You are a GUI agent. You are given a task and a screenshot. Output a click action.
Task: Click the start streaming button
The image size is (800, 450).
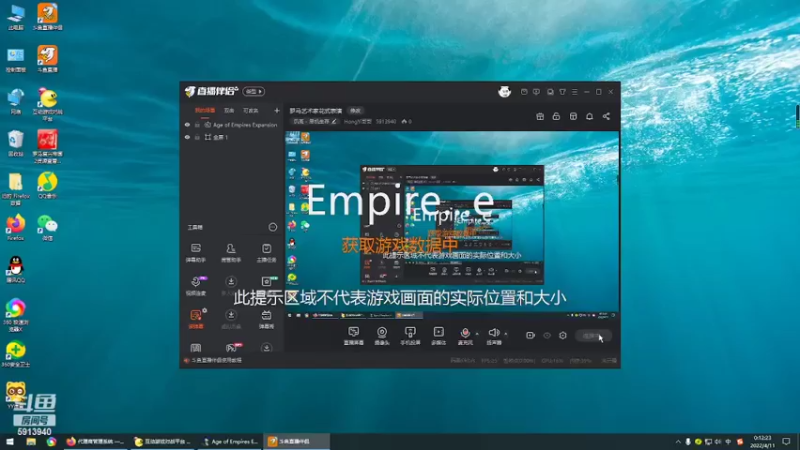[593, 336]
